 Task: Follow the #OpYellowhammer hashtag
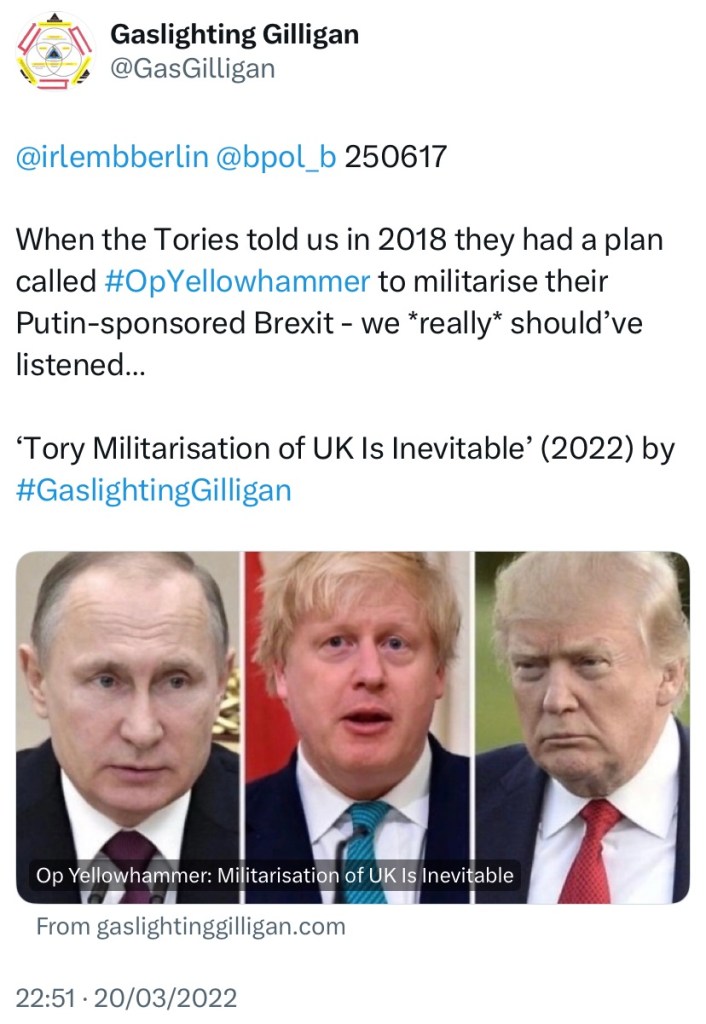coord(237,281)
